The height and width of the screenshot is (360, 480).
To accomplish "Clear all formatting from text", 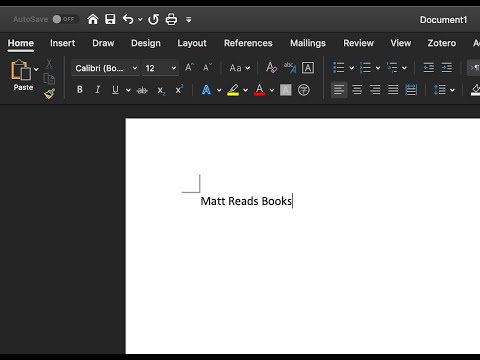I will 271,68.
